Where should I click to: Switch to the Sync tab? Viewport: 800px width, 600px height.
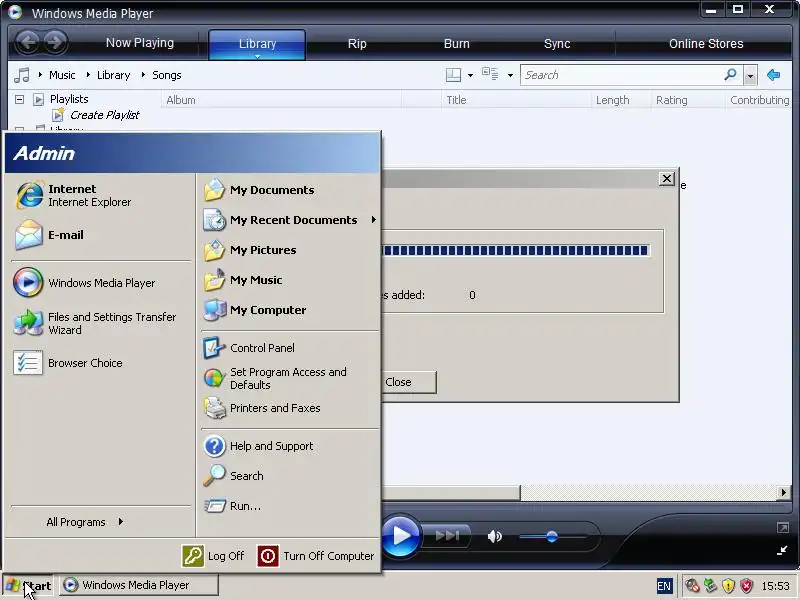(x=557, y=44)
